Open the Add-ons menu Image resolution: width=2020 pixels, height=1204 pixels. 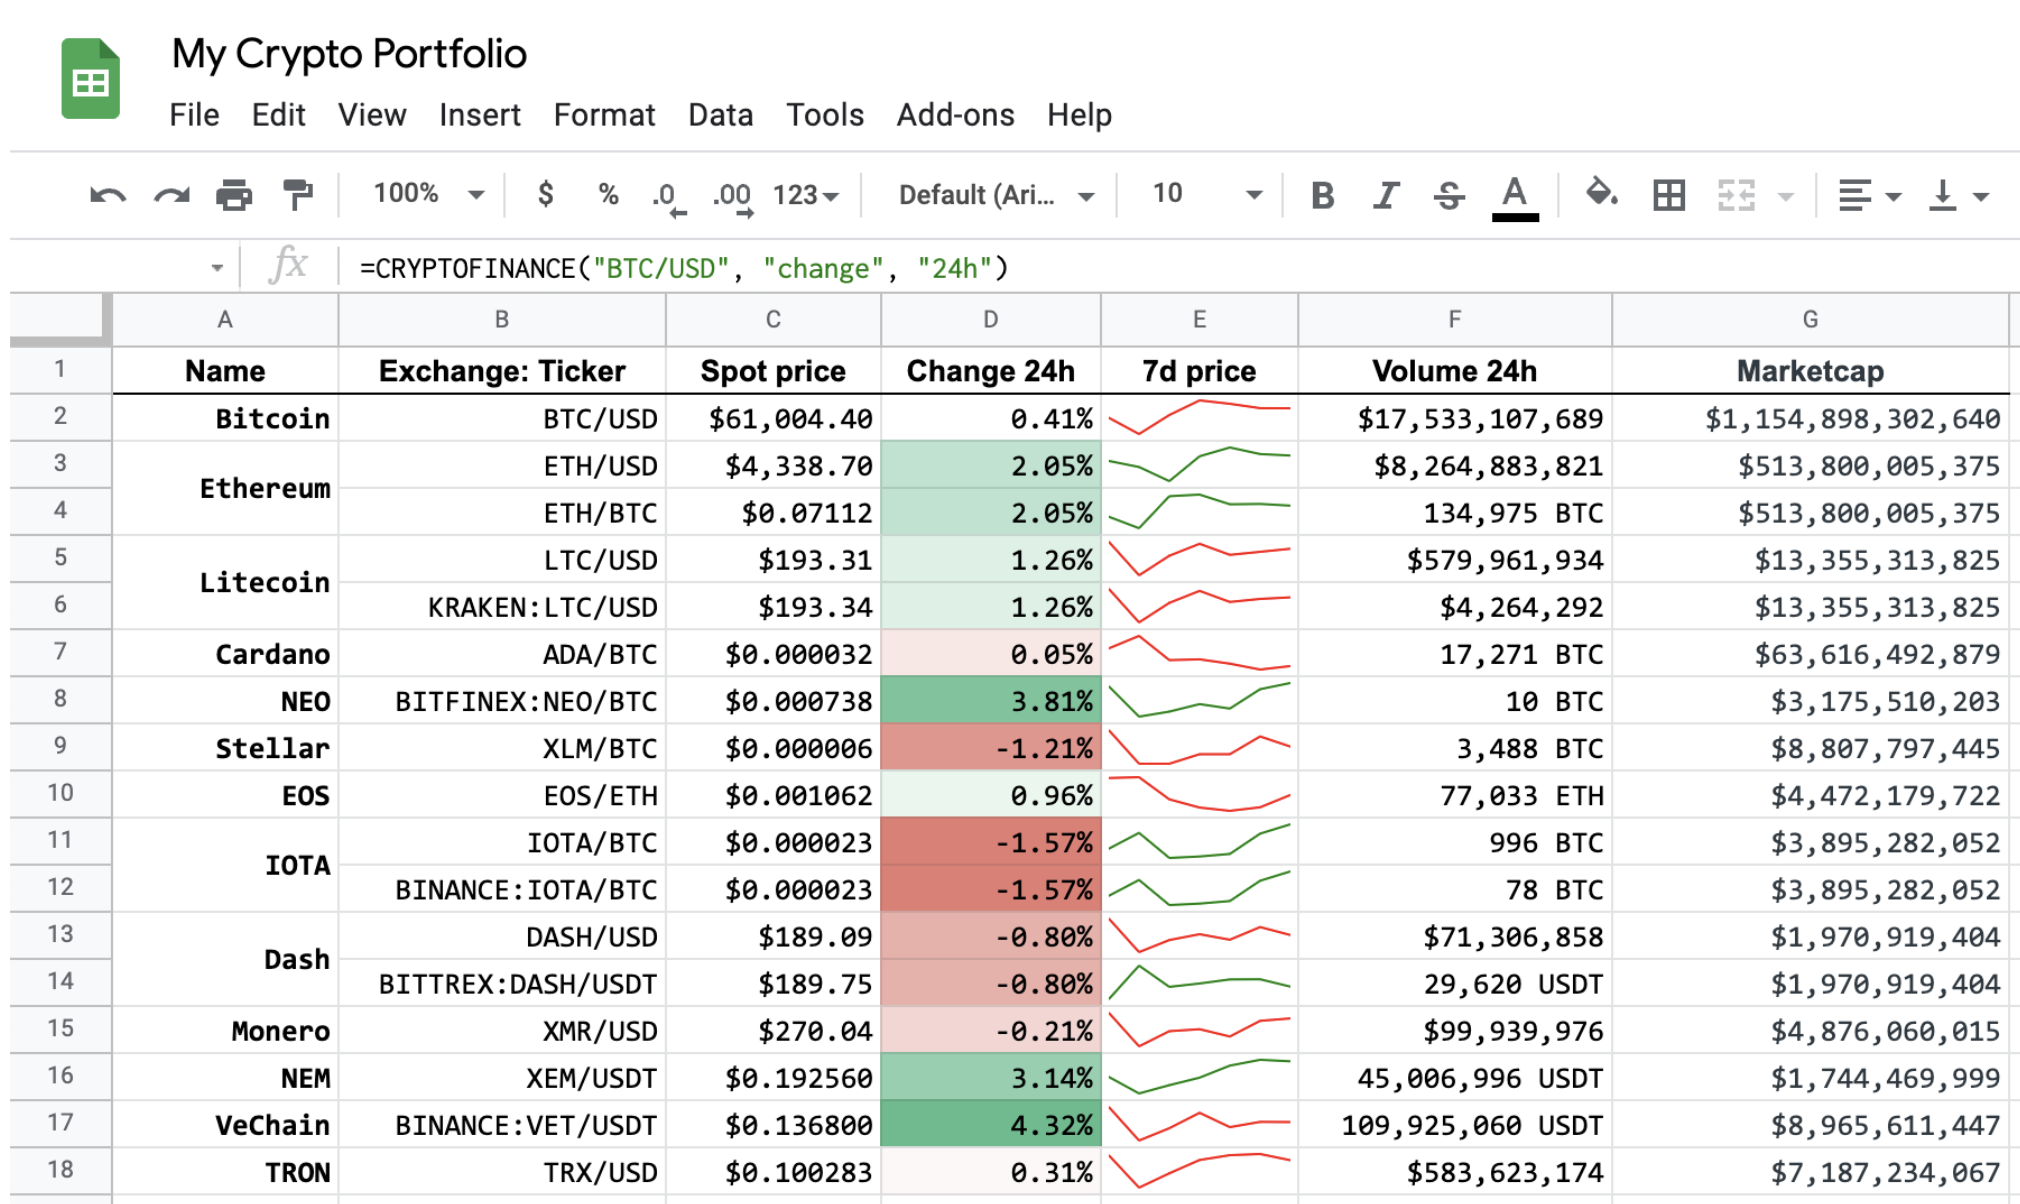(955, 115)
